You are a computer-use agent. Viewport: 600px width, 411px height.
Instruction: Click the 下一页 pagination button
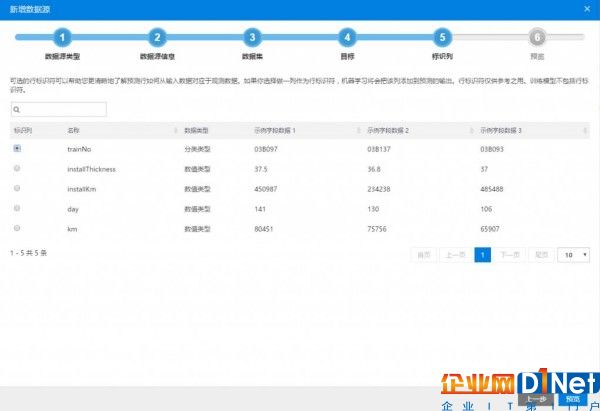coord(510,255)
